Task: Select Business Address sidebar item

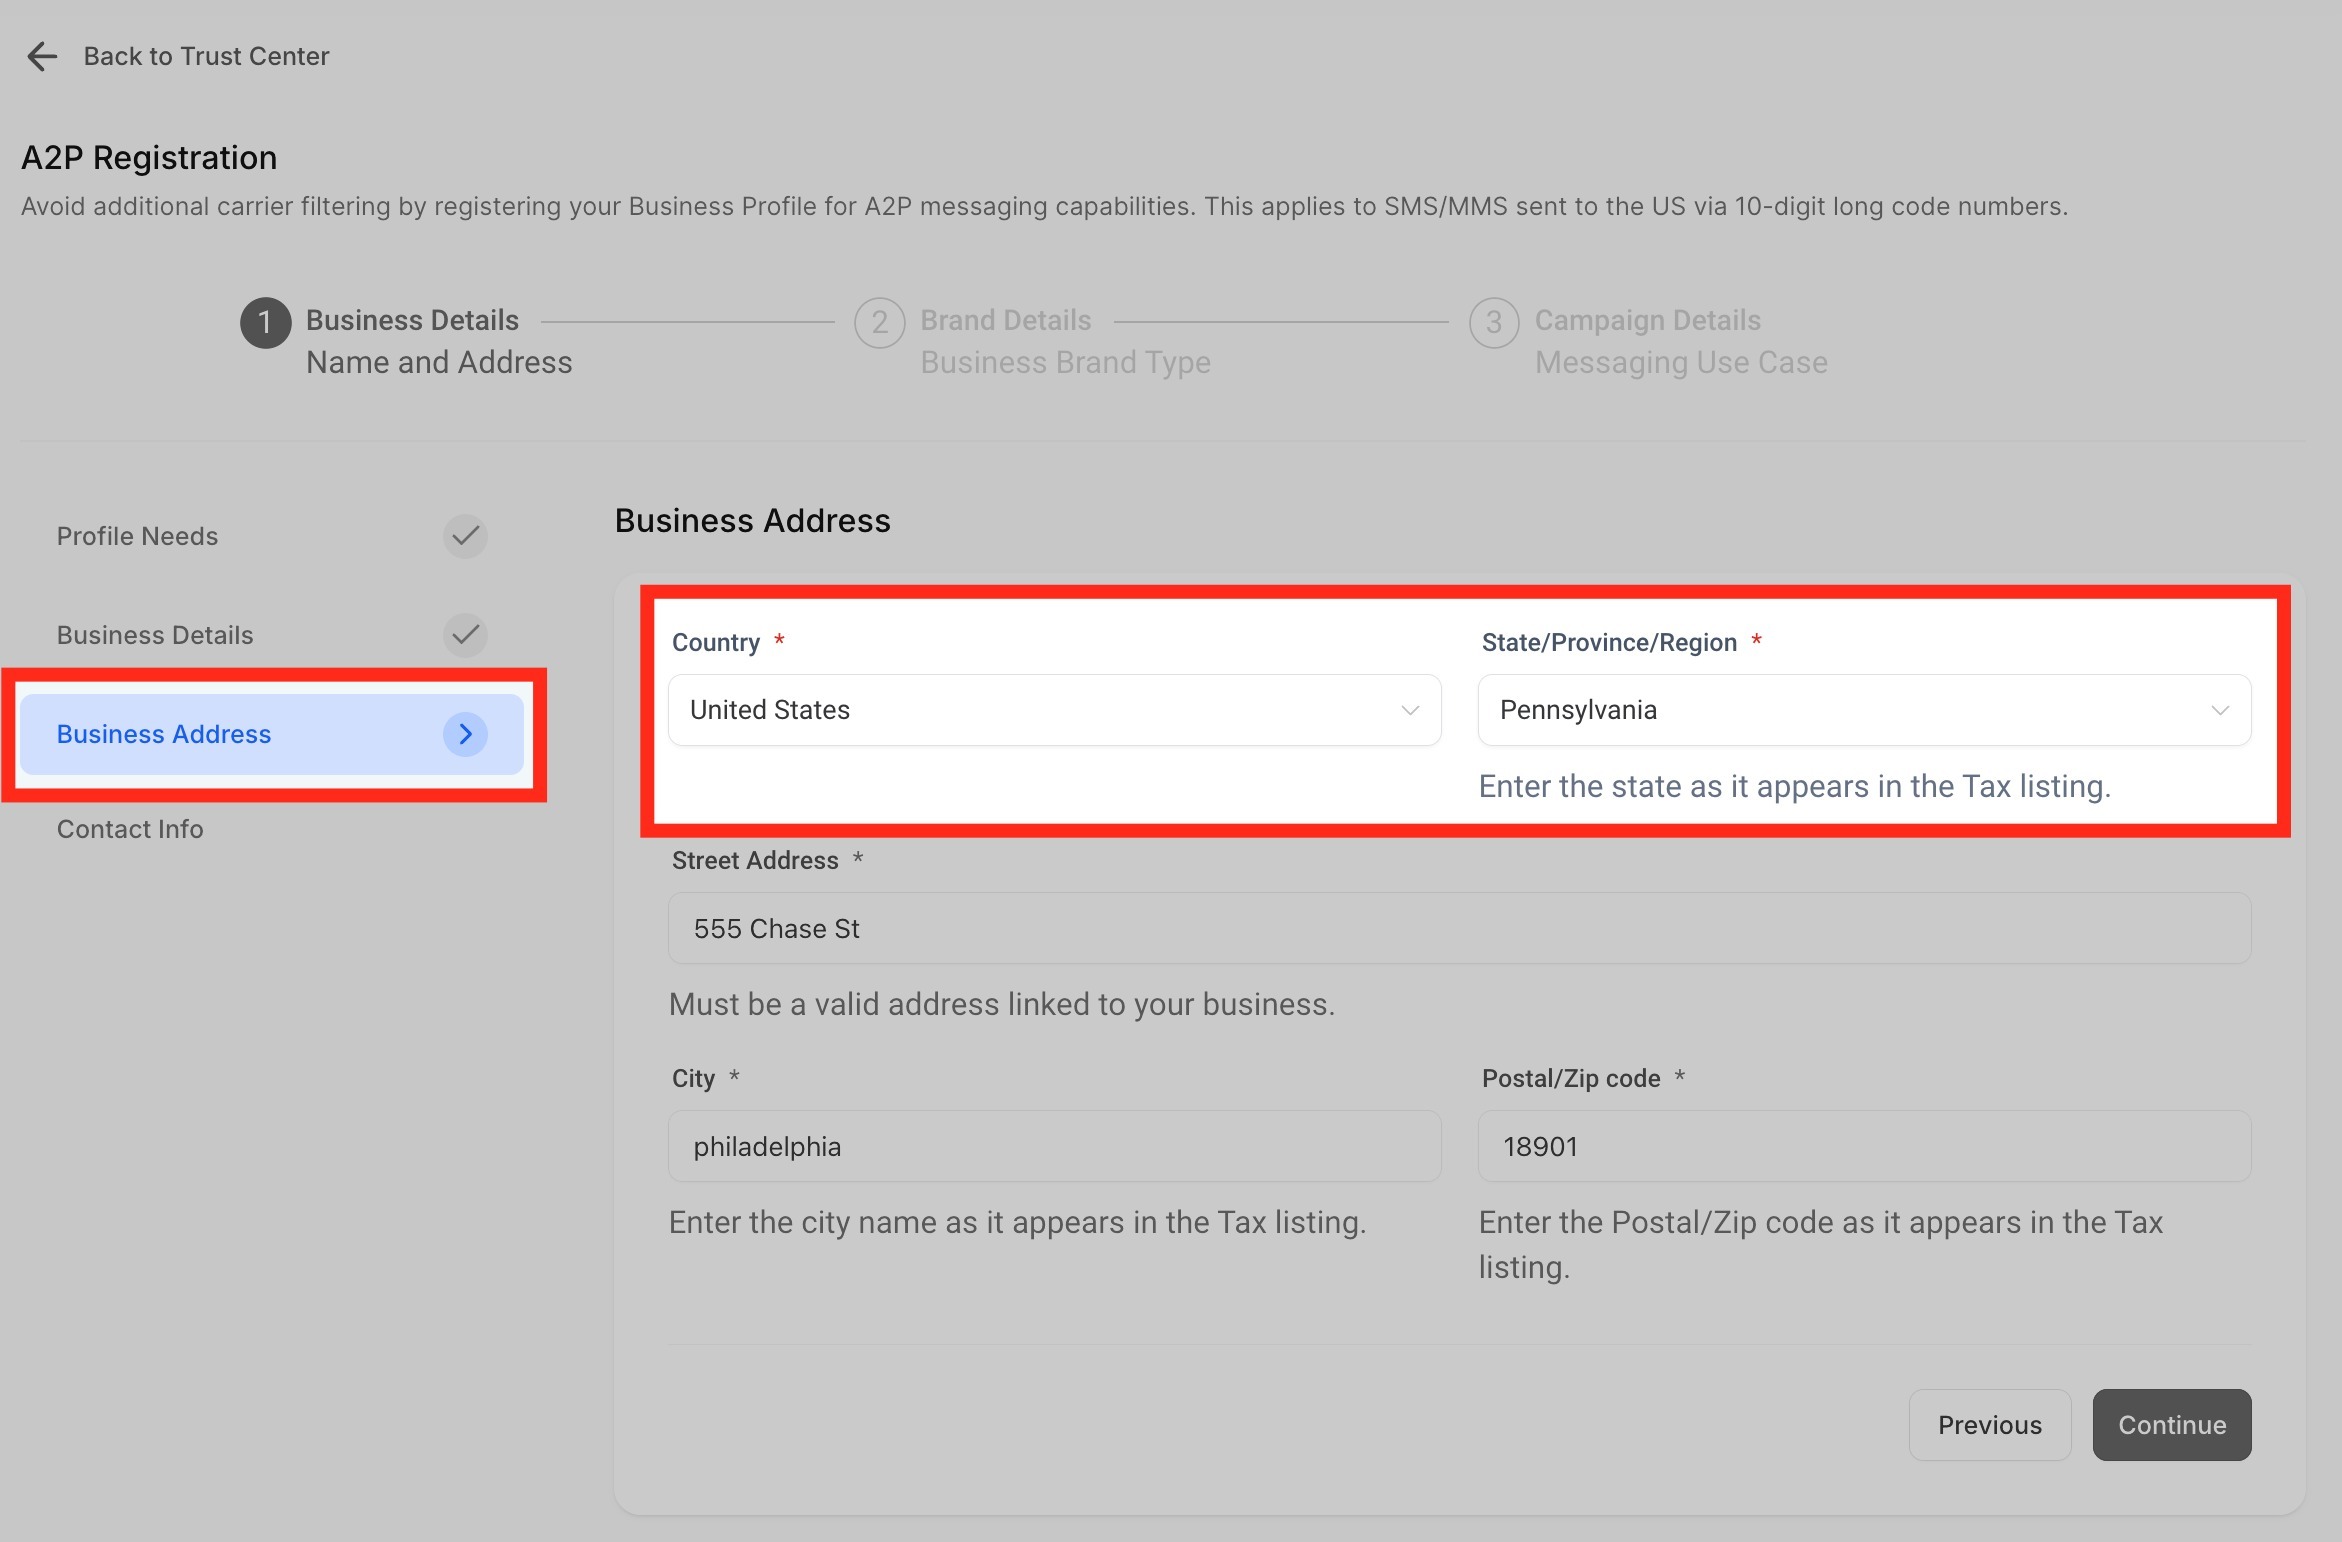Action: pos(164,734)
